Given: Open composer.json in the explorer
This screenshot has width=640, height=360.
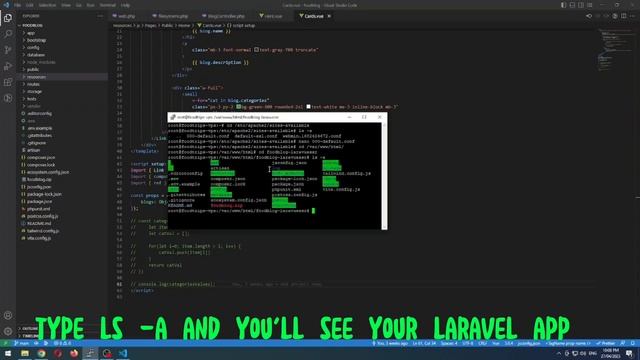Looking at the screenshot, I should click(x=41, y=157).
